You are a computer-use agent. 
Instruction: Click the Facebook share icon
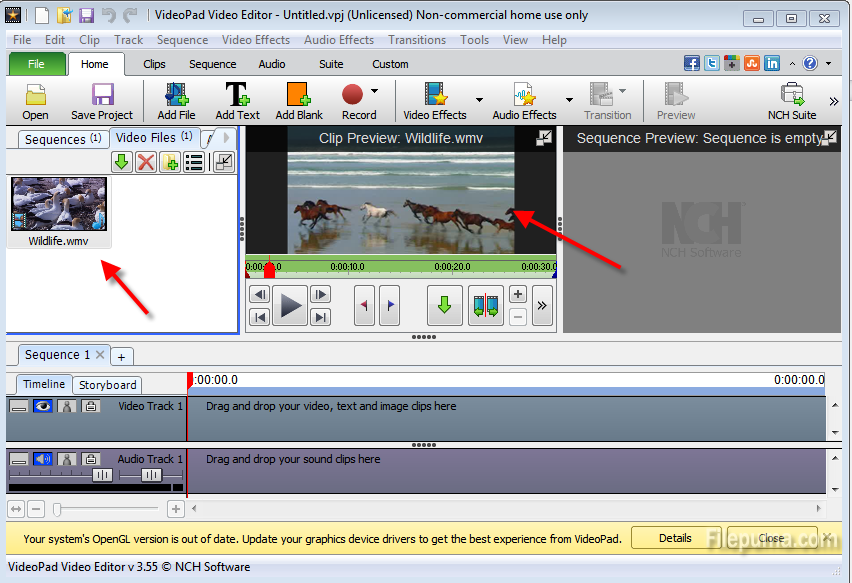point(692,63)
